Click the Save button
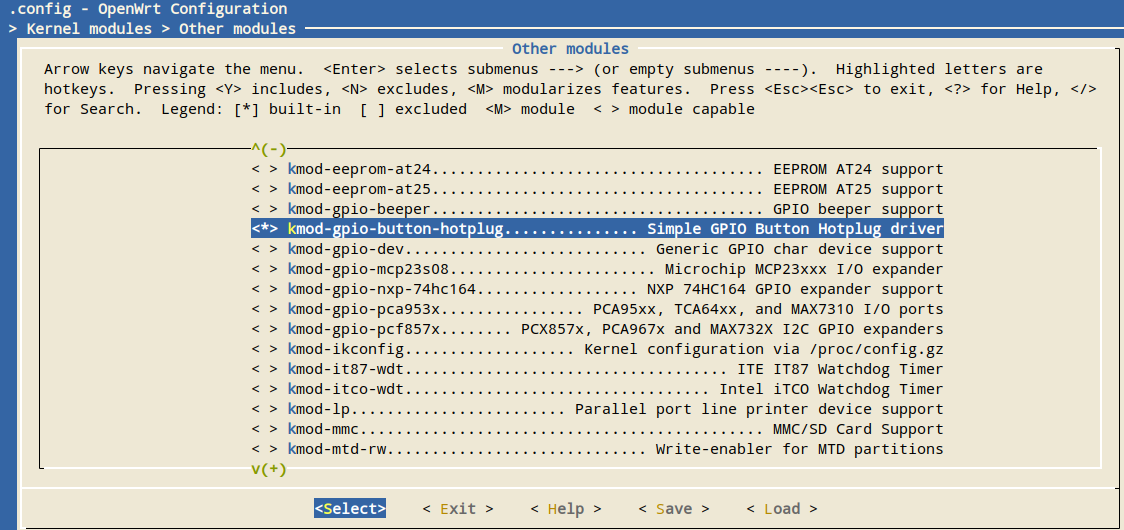This screenshot has height=530, width=1124. (674, 509)
